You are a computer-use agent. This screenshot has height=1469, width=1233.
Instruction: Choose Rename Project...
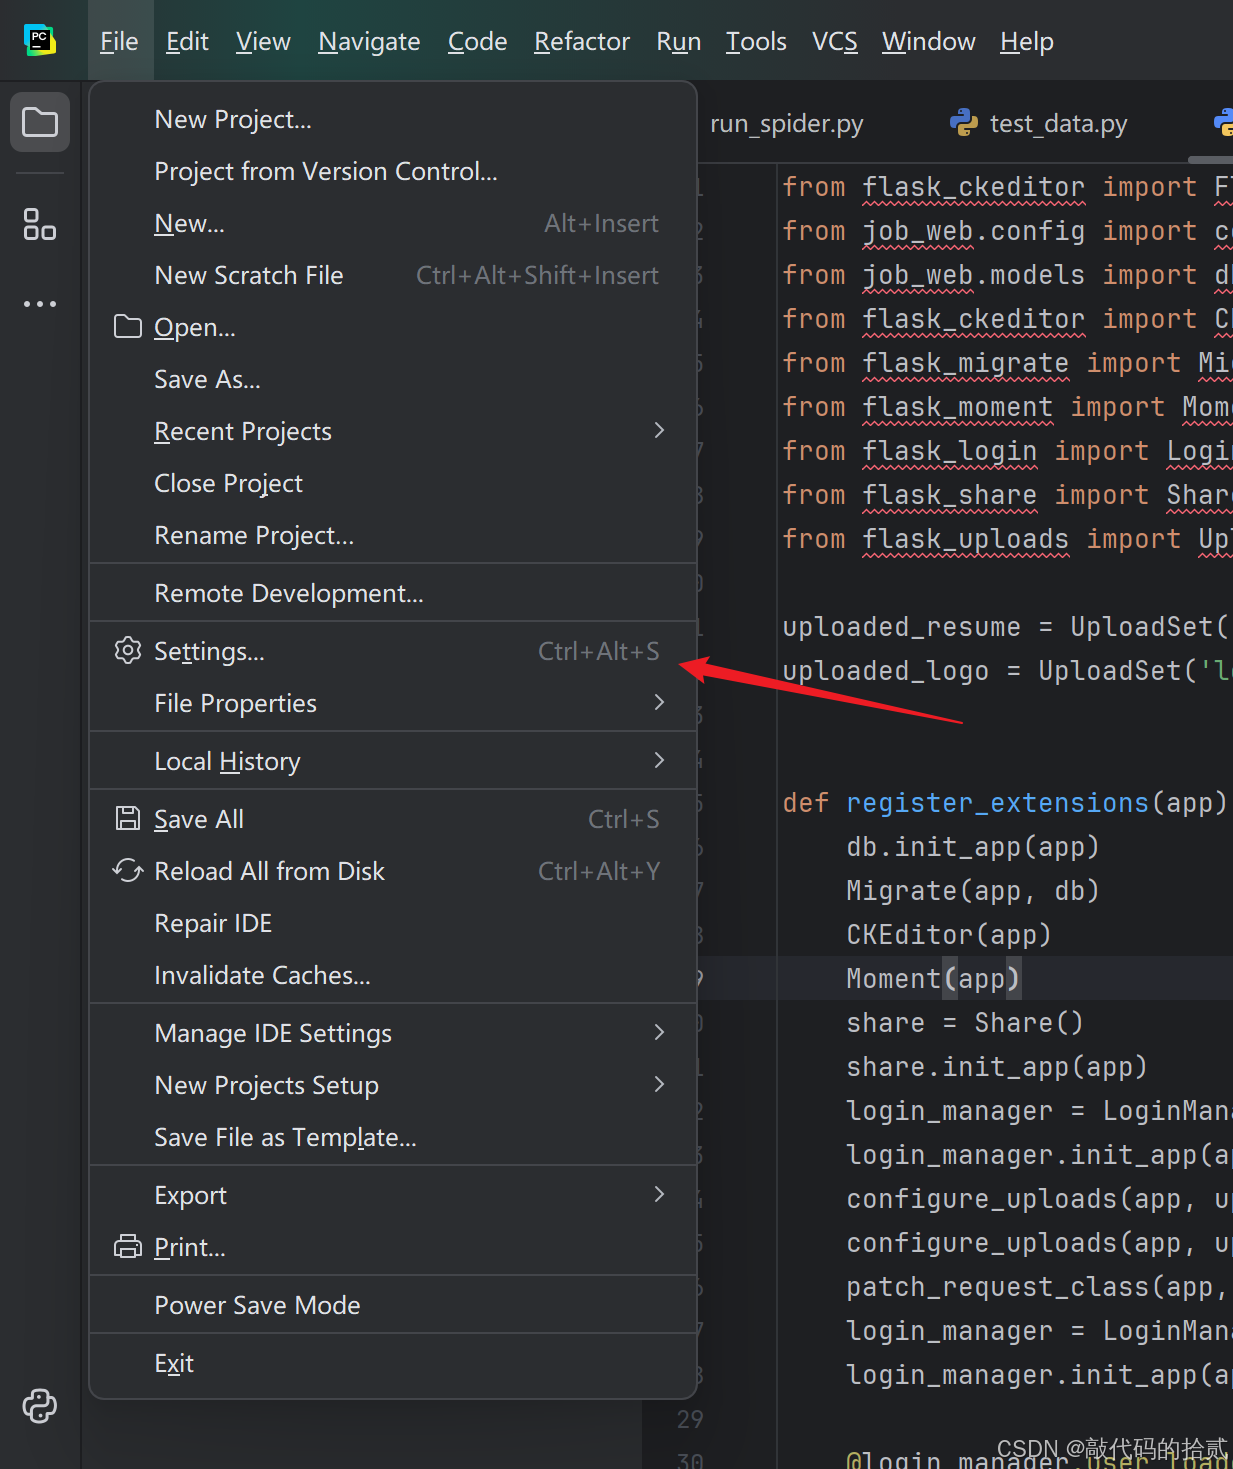coord(393,535)
